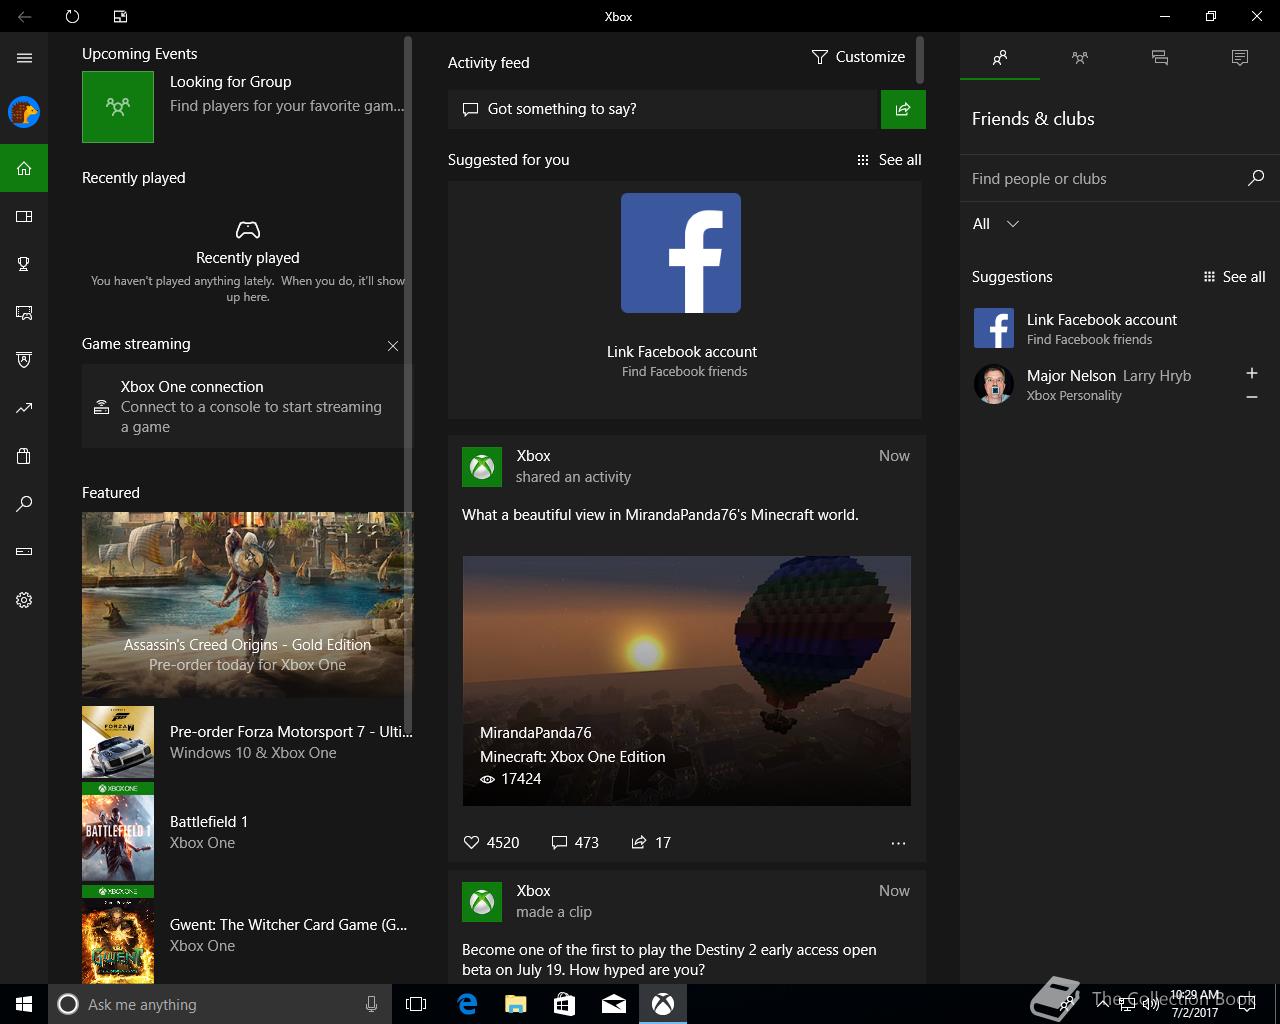1280x1024 pixels.
Task: Share post with green share button
Action: [x=903, y=109]
